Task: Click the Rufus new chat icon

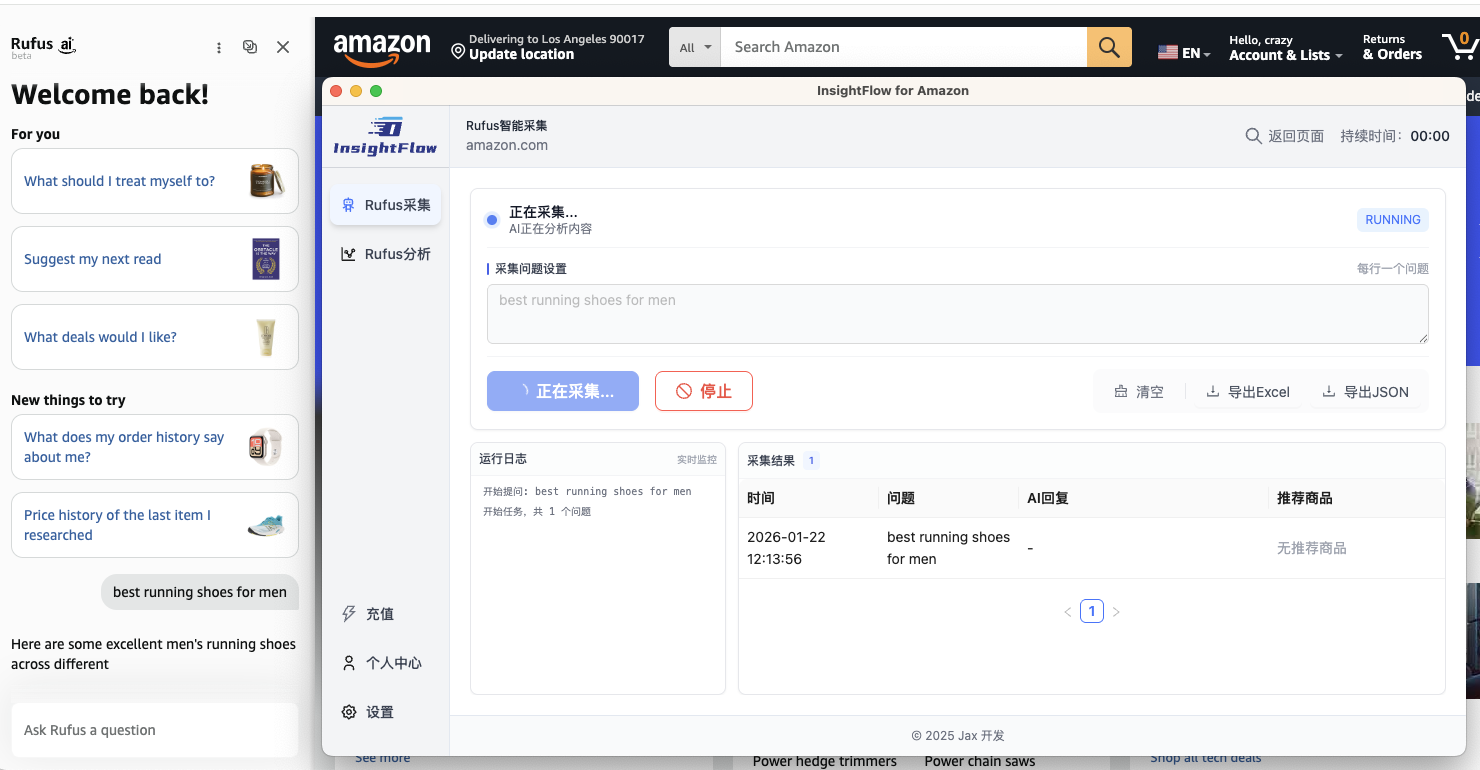Action: pos(250,47)
